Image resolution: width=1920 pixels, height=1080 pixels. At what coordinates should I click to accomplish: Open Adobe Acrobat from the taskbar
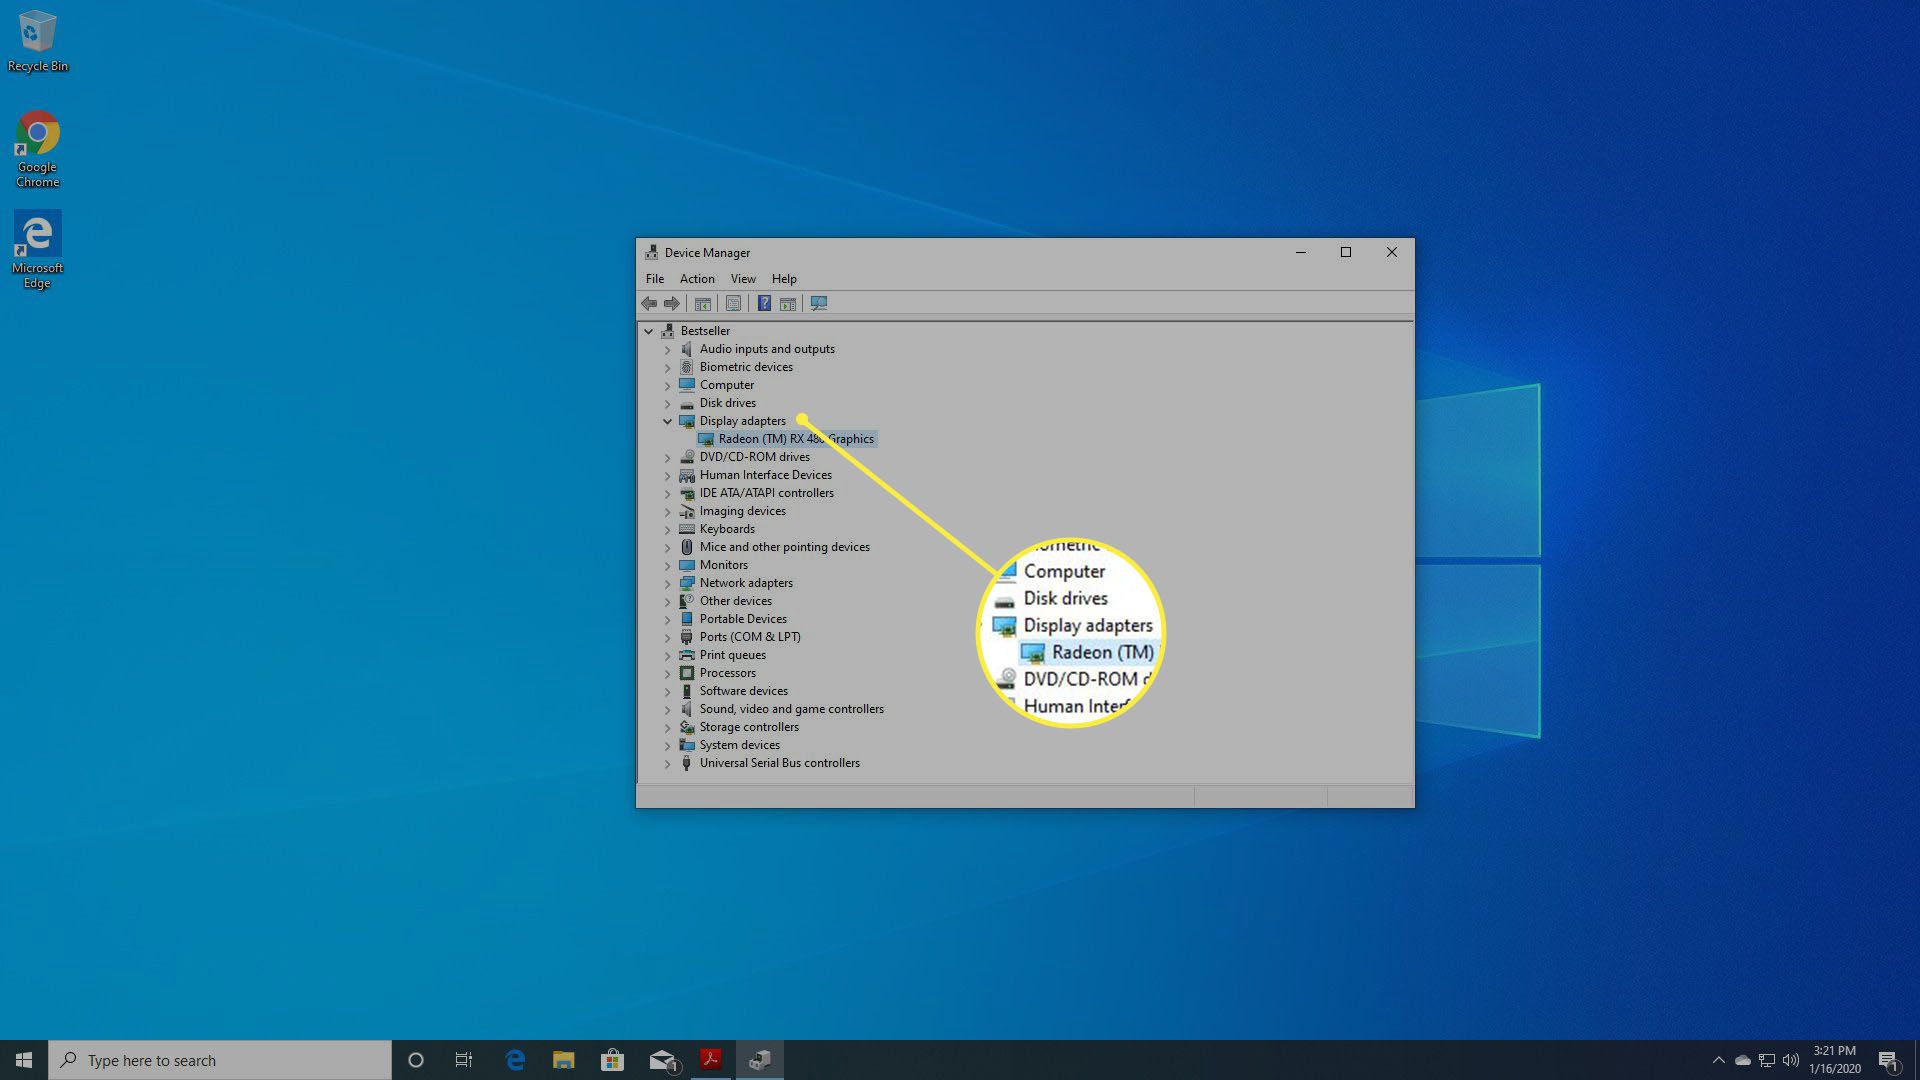(711, 1060)
